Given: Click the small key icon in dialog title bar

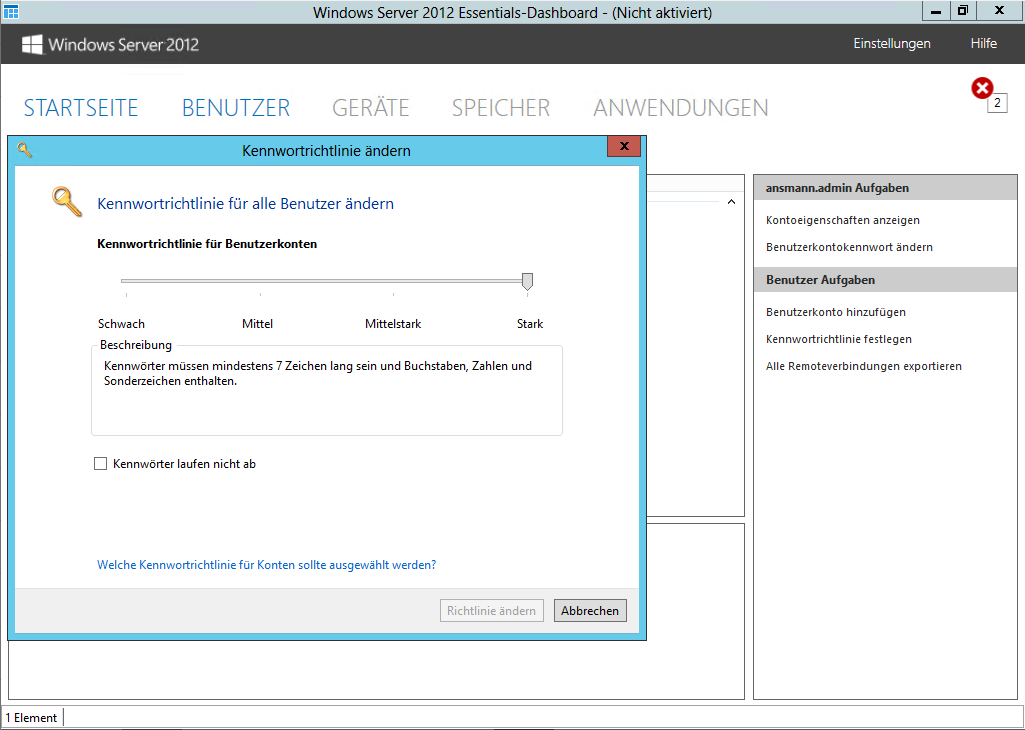Looking at the screenshot, I should pos(25,150).
